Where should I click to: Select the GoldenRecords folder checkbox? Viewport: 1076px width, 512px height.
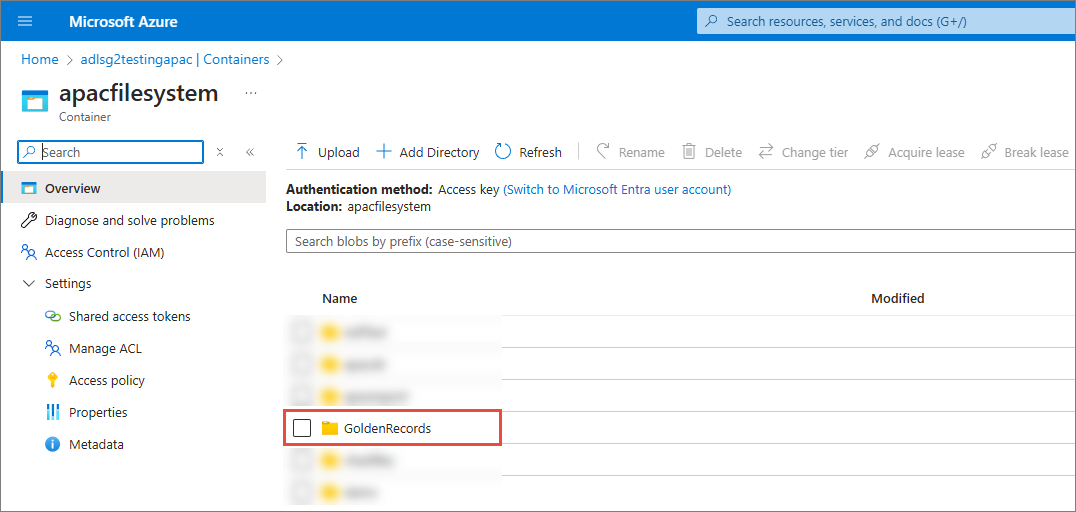pyautogui.click(x=302, y=428)
